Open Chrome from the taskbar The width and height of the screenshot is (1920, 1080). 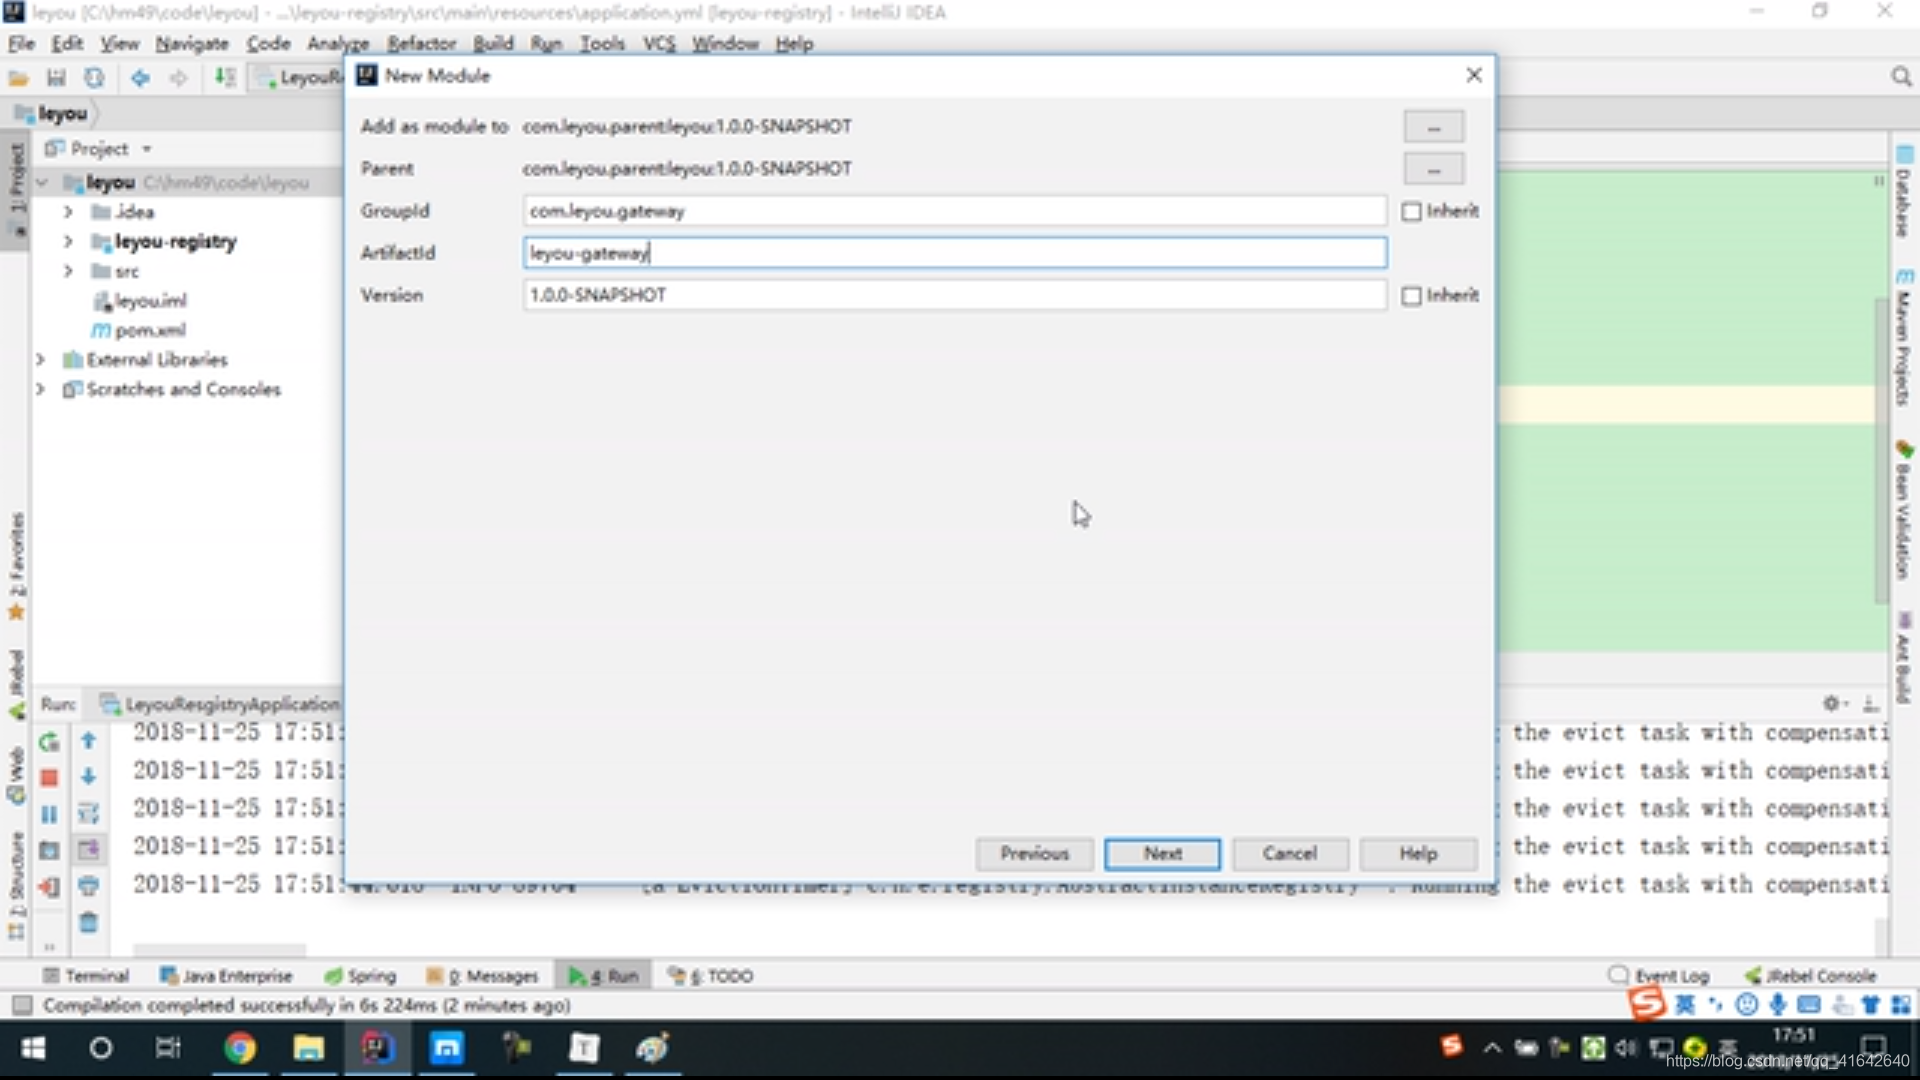click(239, 1048)
